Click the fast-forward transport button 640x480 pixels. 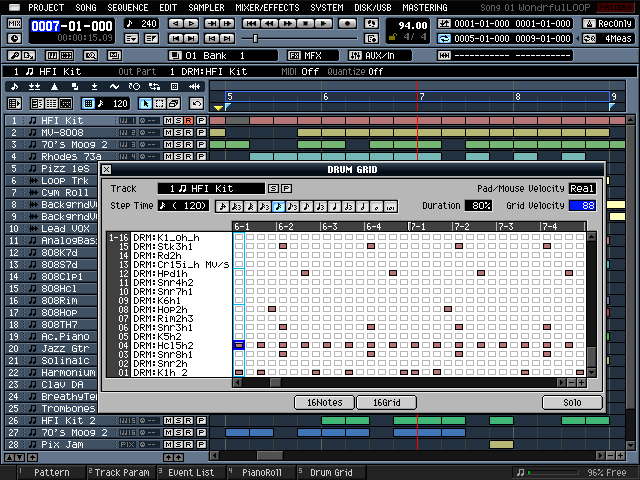(x=287, y=24)
